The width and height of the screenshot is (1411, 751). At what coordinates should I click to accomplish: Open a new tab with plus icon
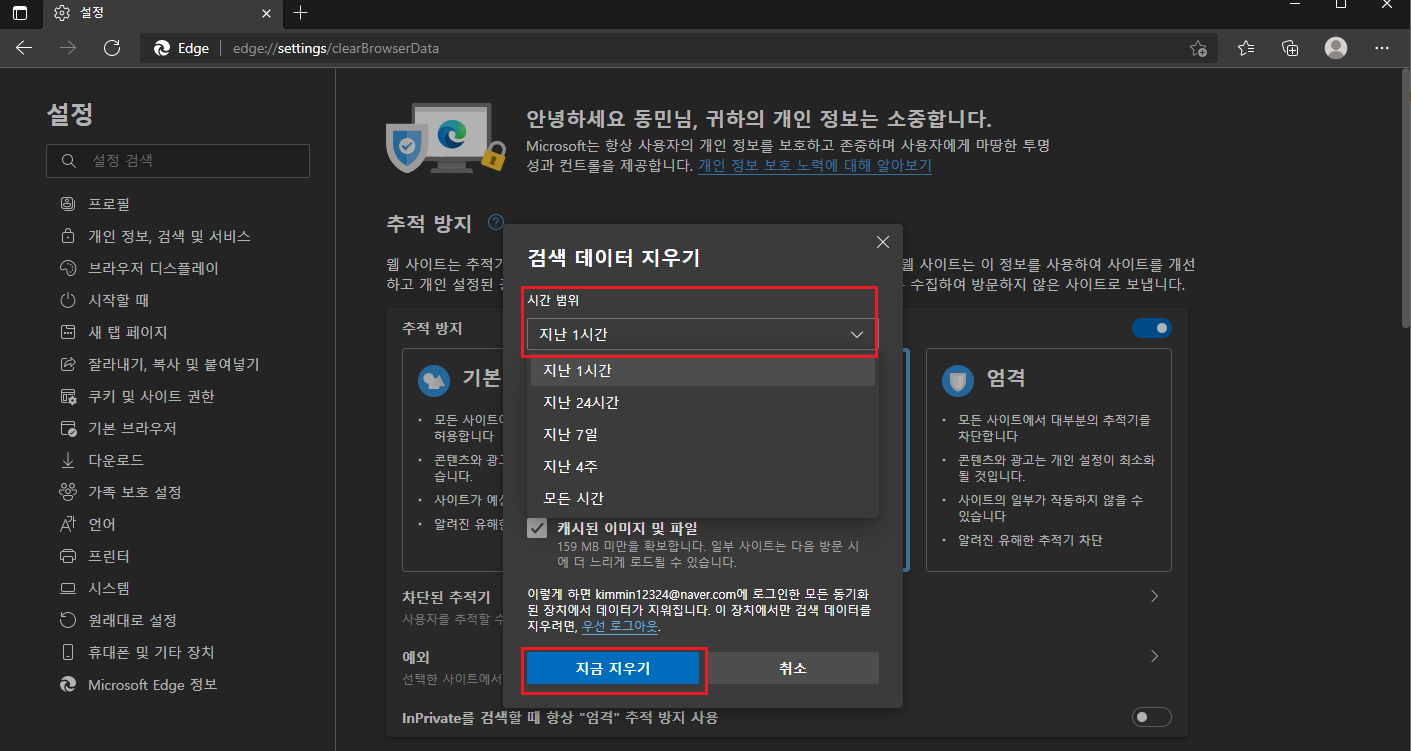(x=301, y=13)
